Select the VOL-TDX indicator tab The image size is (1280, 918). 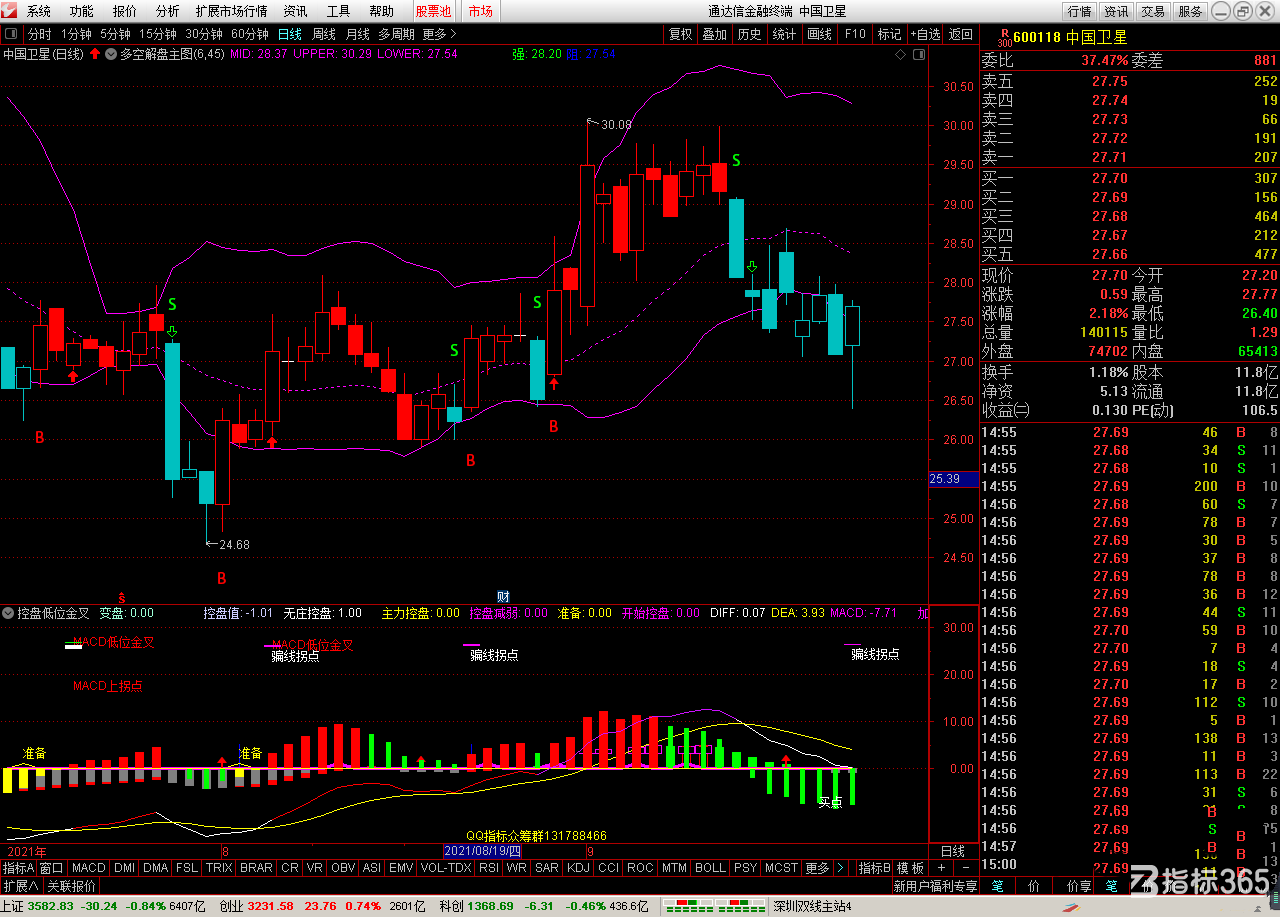point(446,868)
